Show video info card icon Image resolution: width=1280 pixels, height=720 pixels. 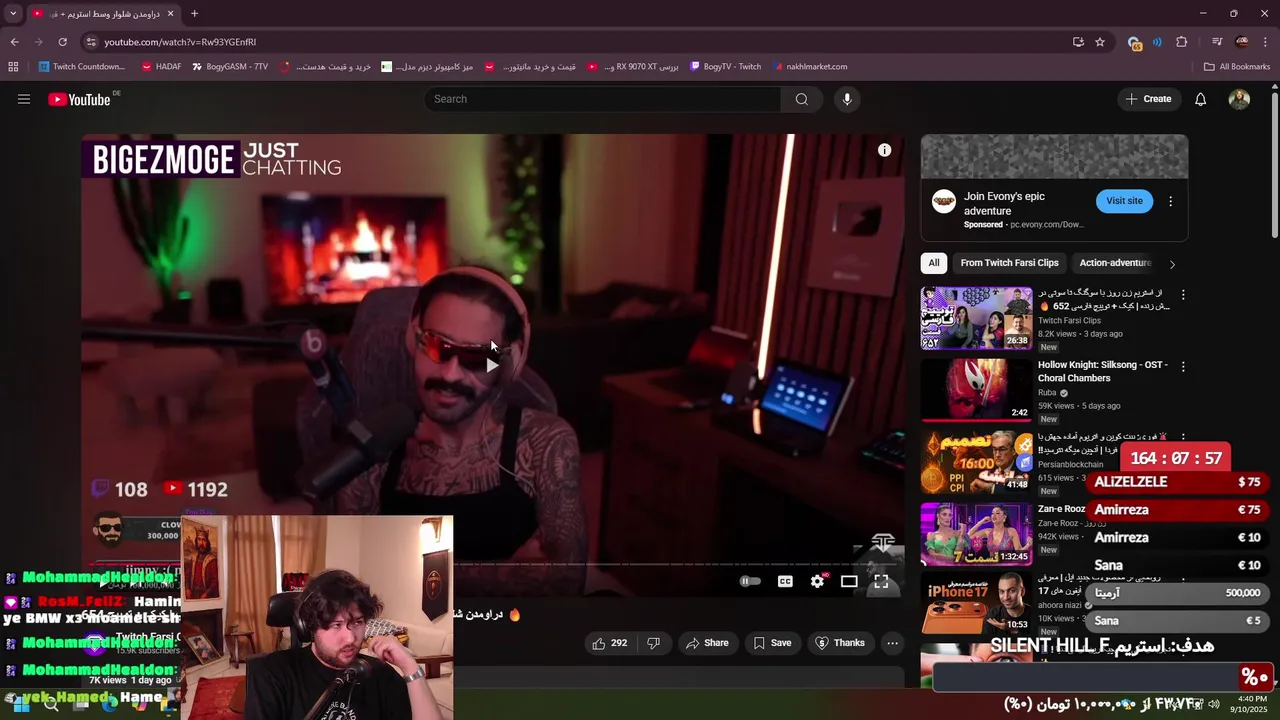(x=884, y=150)
